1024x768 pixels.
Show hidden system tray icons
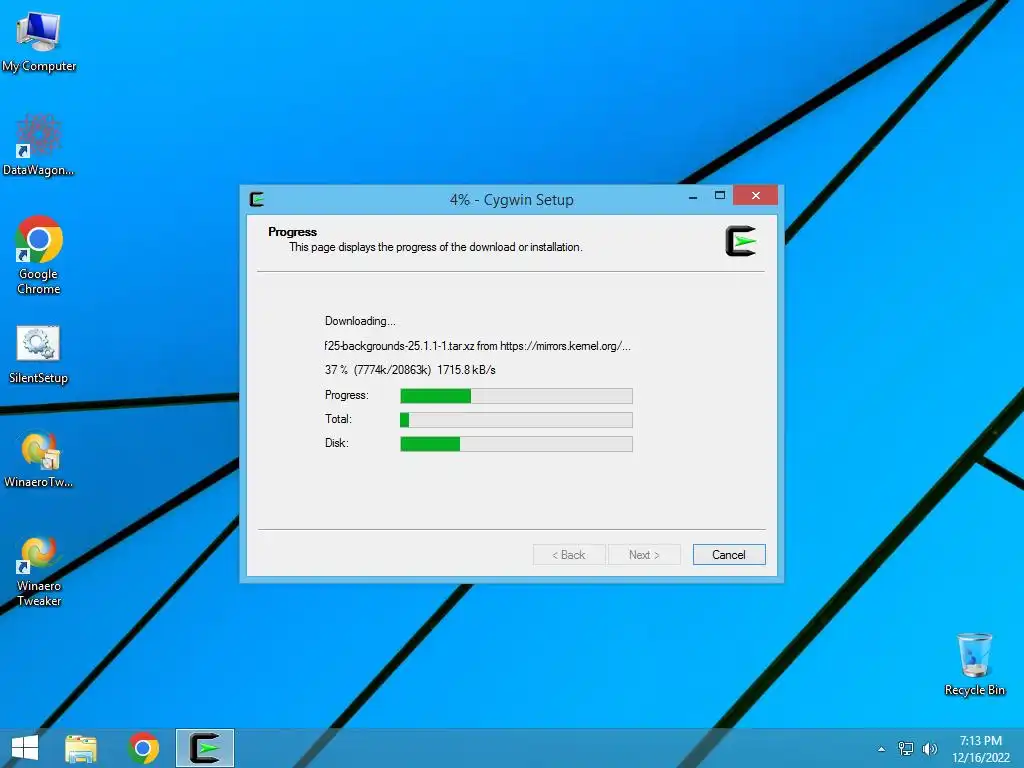tap(882, 749)
